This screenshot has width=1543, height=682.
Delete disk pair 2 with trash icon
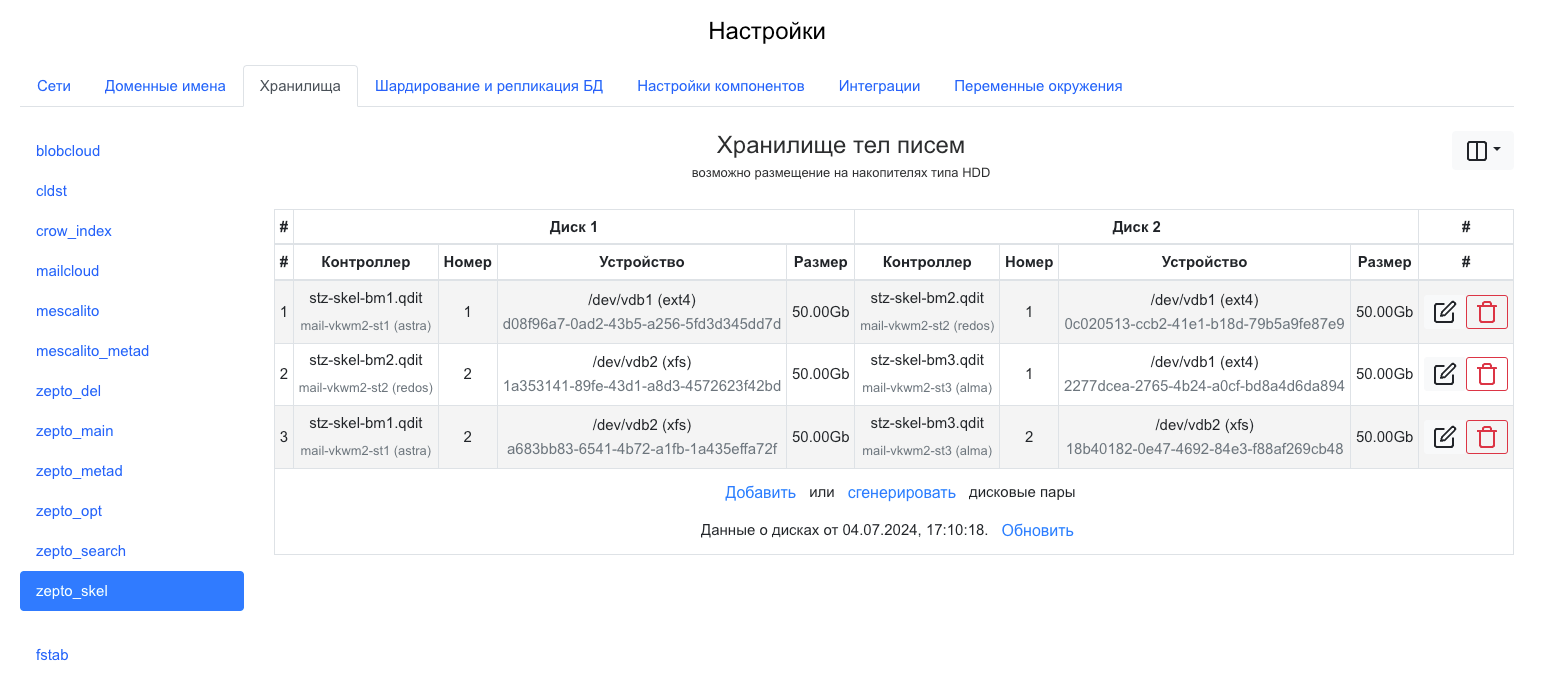point(1486,374)
